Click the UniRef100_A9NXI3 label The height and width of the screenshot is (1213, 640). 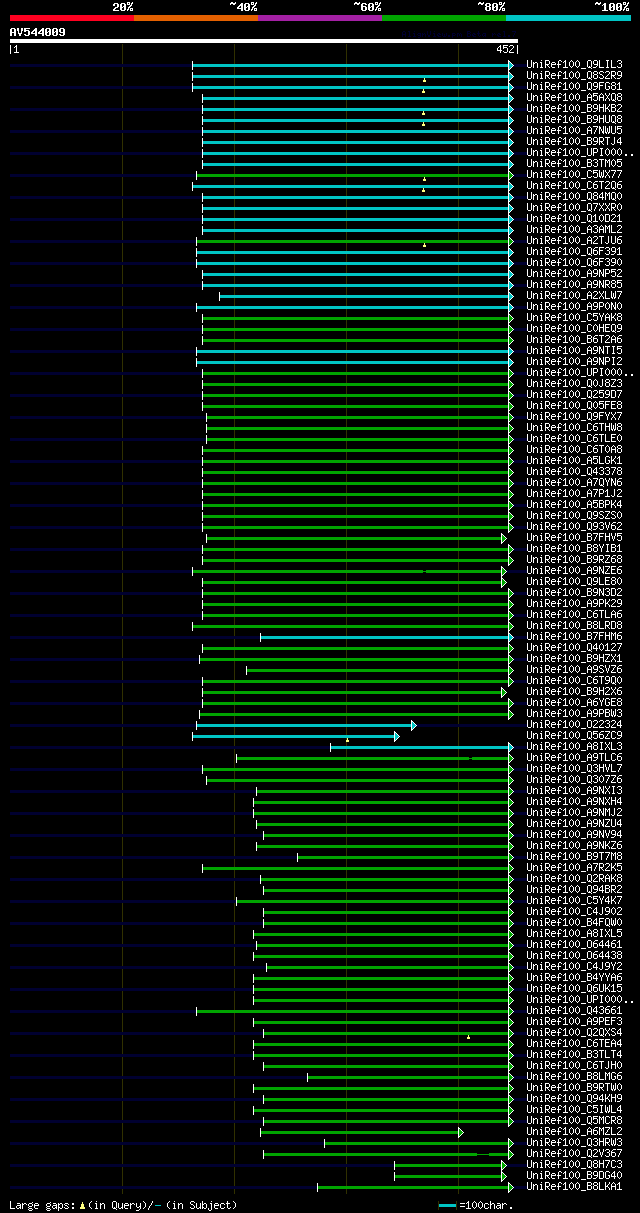point(574,790)
